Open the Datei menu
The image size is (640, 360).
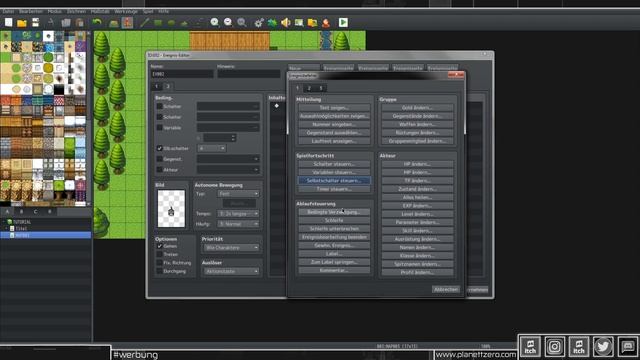coord(8,11)
